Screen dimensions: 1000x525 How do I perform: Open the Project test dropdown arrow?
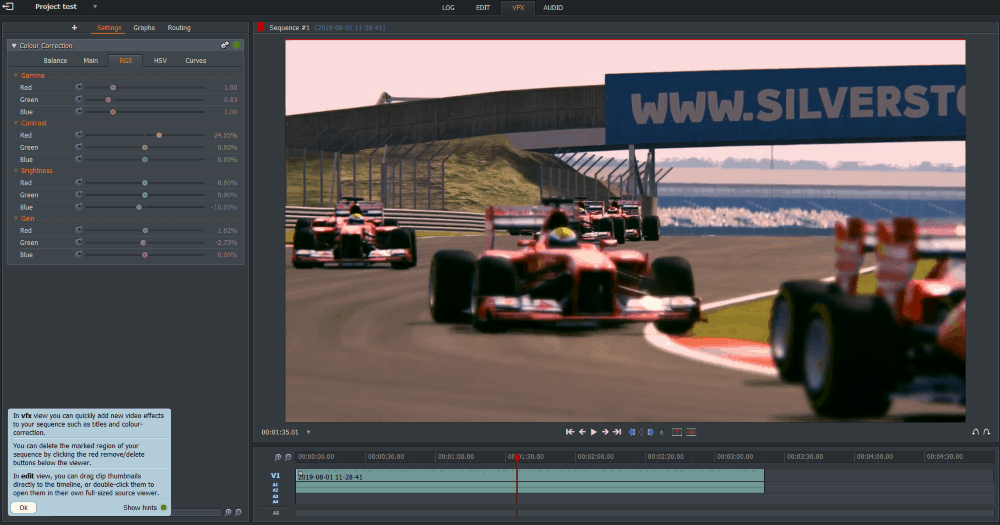coord(95,6)
